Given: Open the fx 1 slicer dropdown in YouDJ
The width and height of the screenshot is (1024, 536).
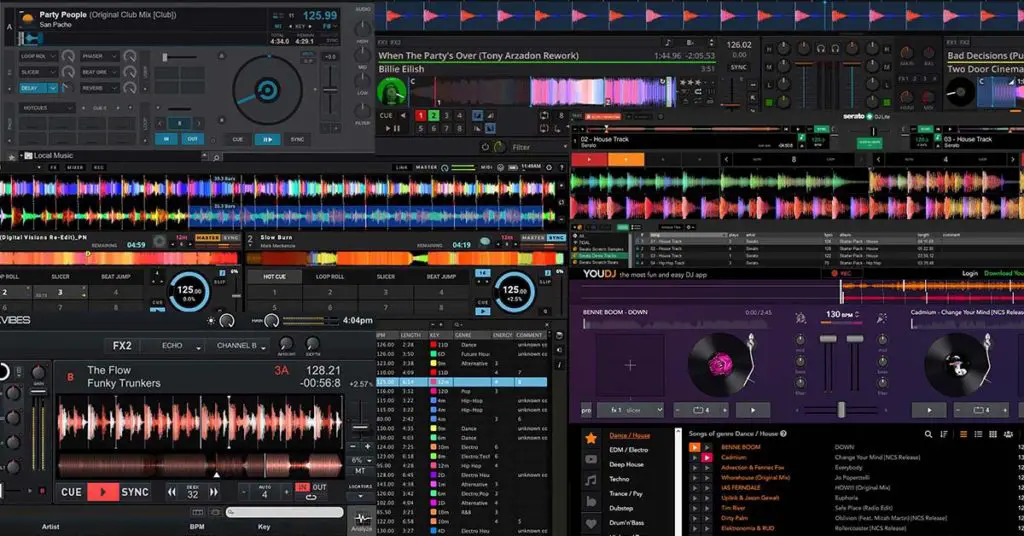Looking at the screenshot, I should pos(630,410).
